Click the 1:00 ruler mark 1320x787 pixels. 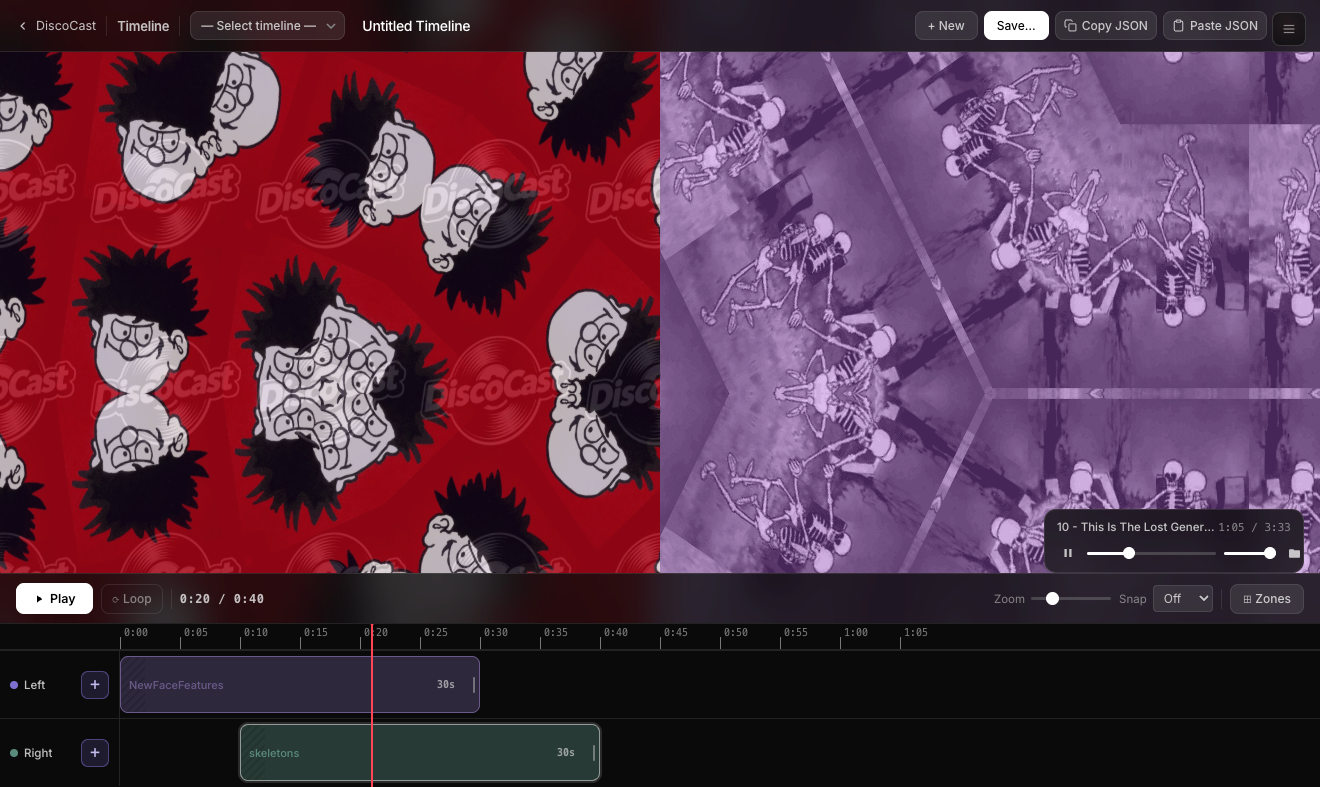(856, 633)
